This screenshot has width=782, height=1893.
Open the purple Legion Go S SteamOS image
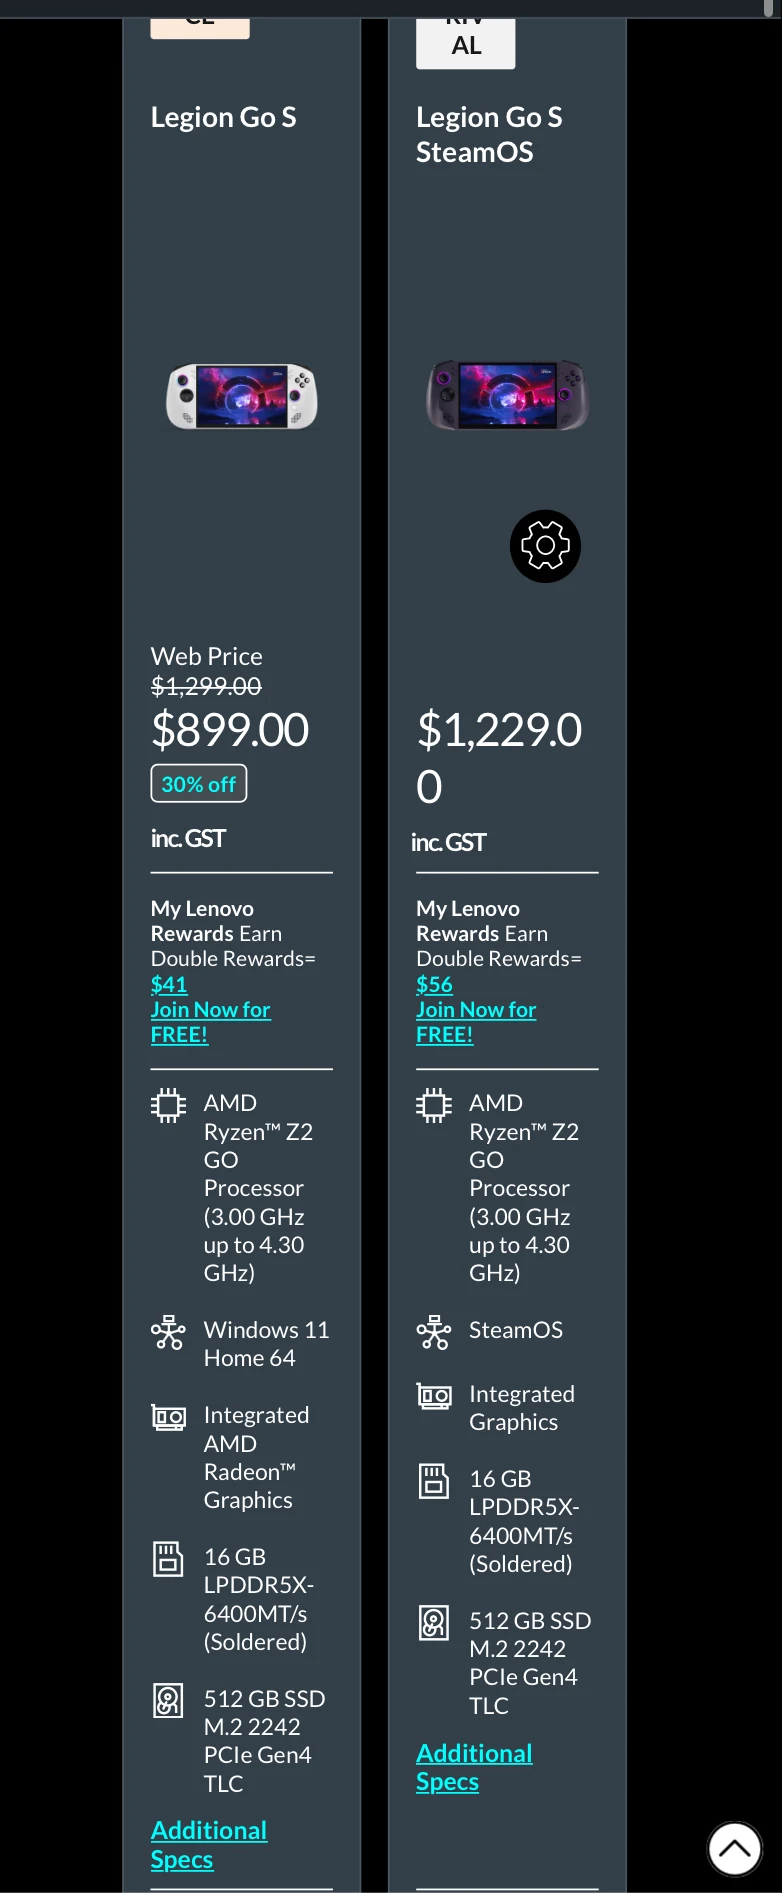tap(508, 395)
